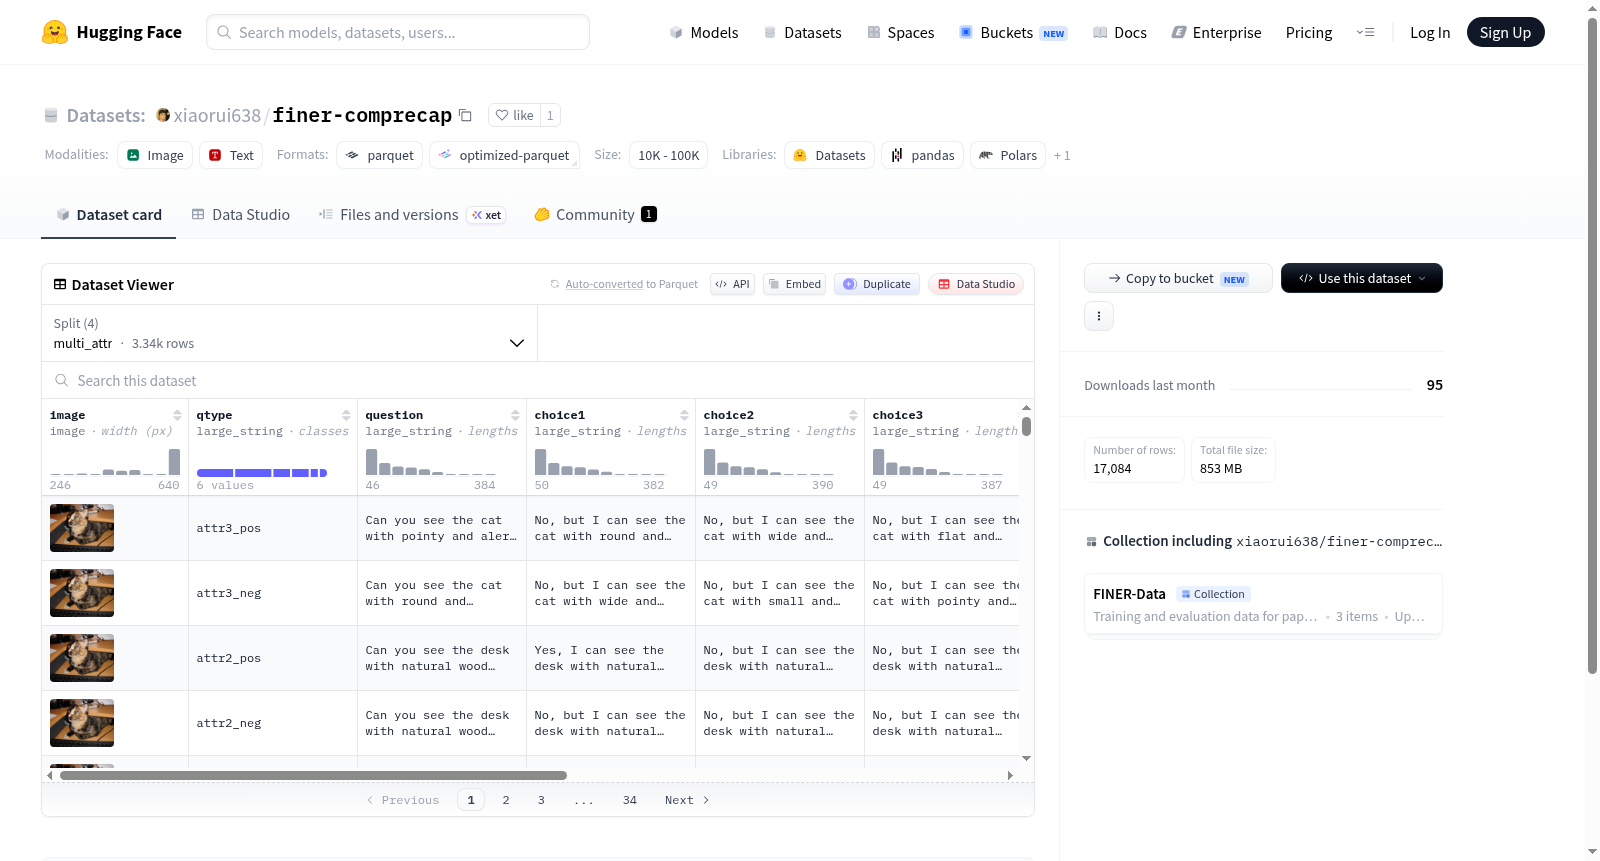Sort the question column
1600x861 pixels.
coord(515,415)
